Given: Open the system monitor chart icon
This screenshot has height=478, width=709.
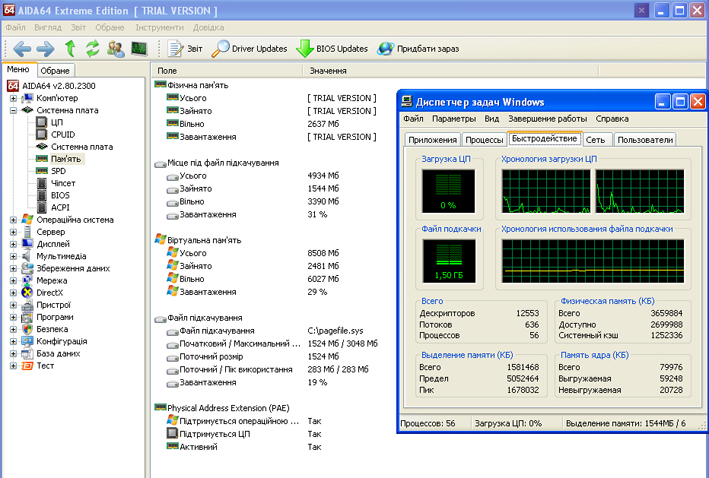Looking at the screenshot, I should click(x=139, y=48).
